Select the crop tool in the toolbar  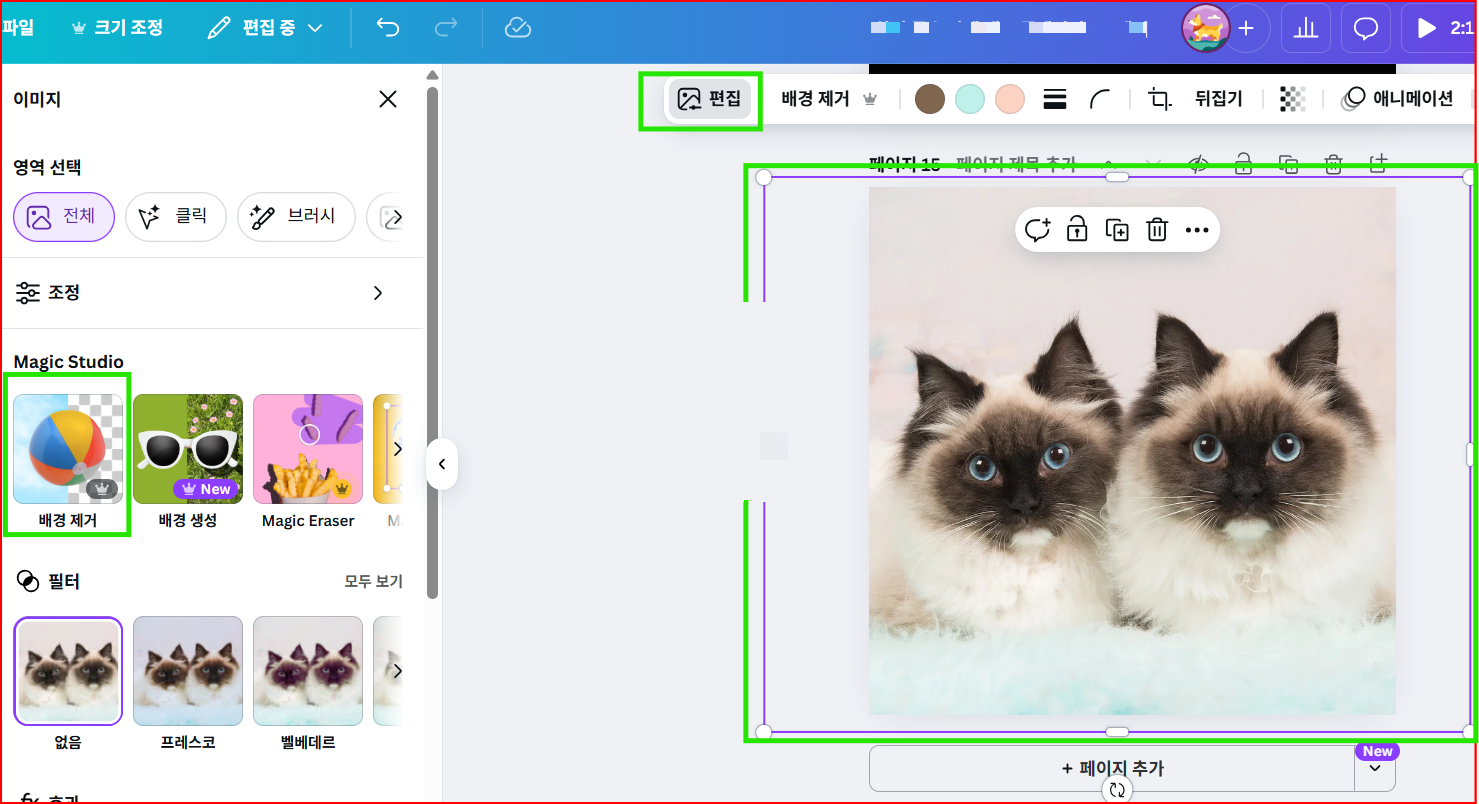point(1157,99)
